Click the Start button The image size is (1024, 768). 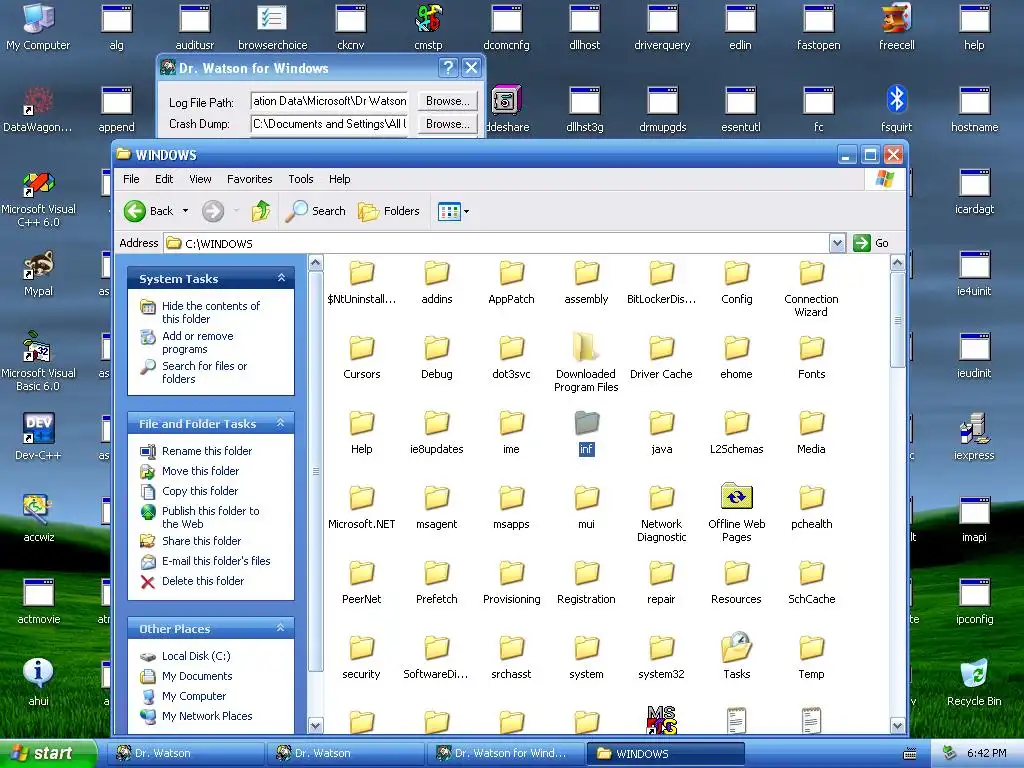point(48,753)
